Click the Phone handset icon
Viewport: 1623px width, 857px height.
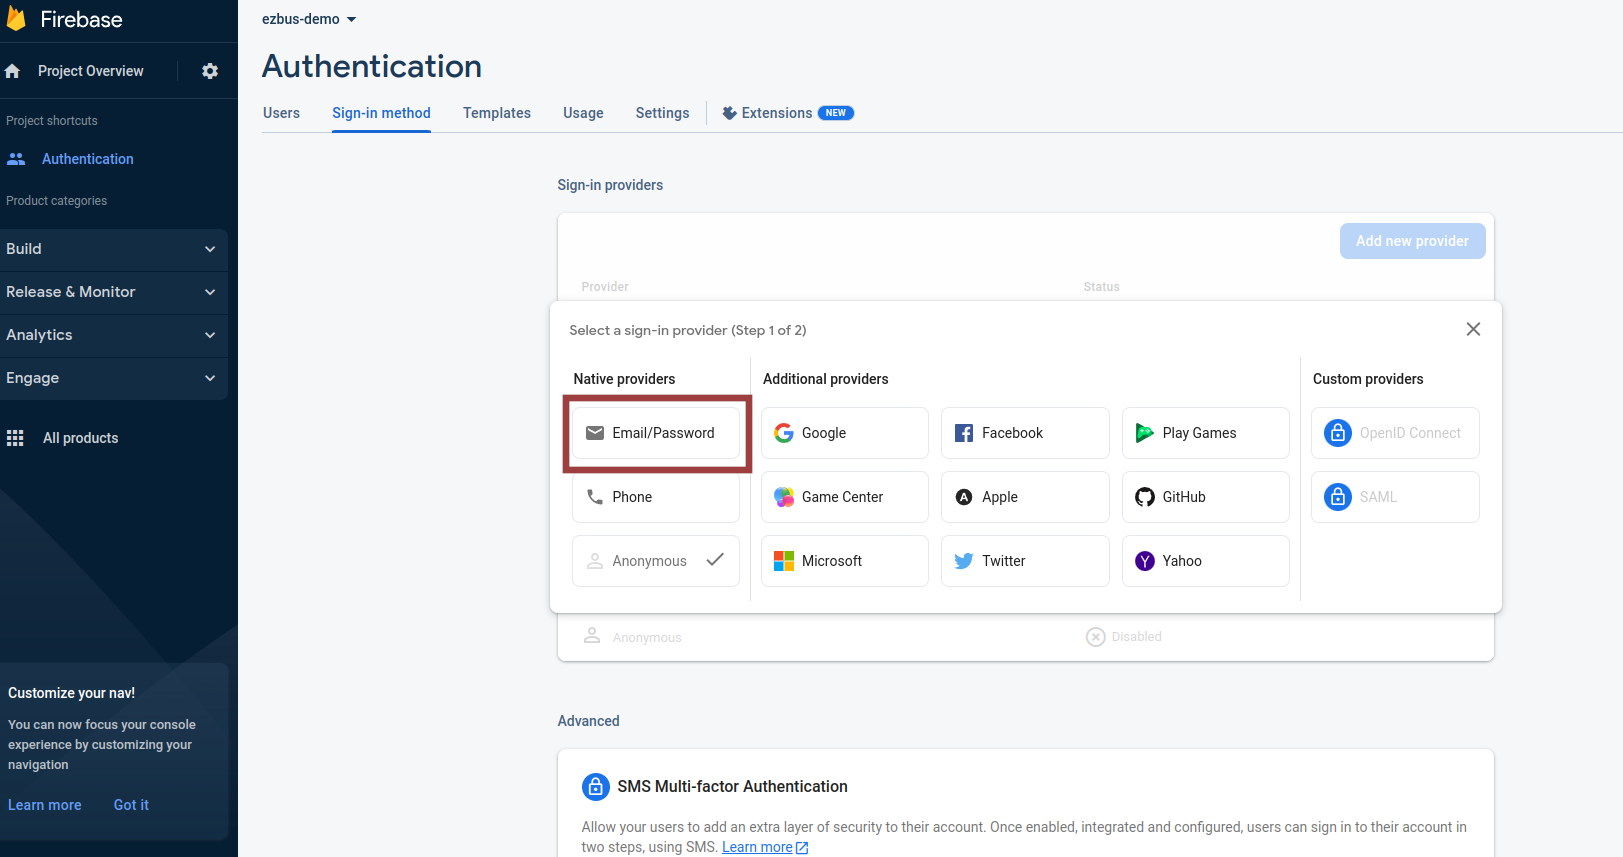click(595, 497)
